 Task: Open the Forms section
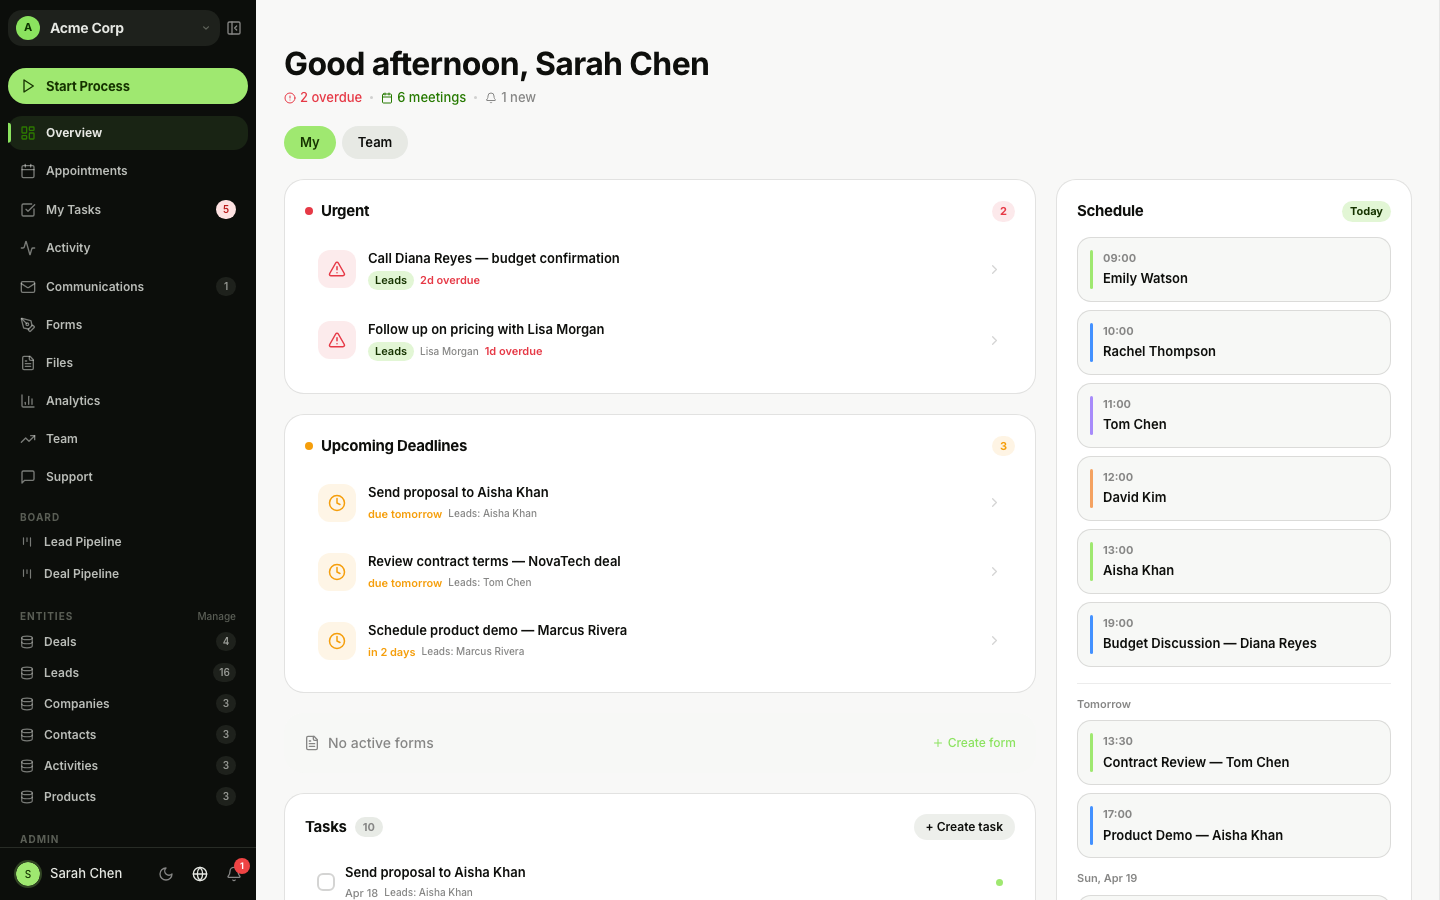(x=63, y=324)
